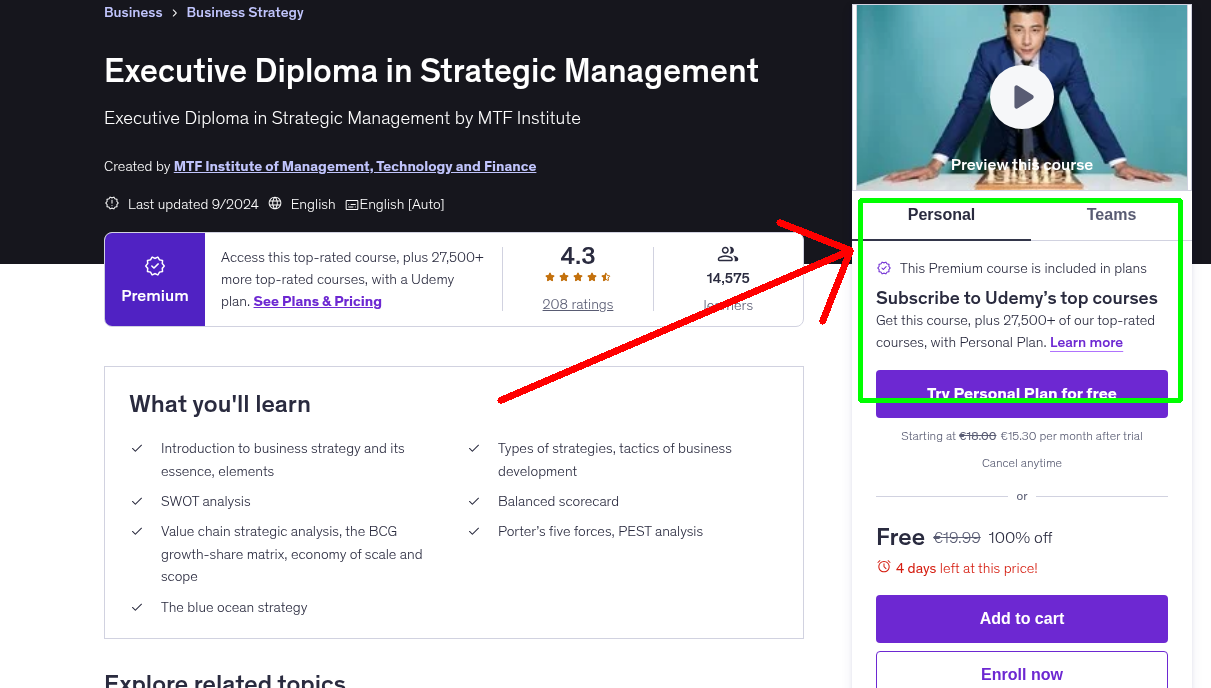Switch to the Teams tab
This screenshot has width=1211, height=688.
point(1111,215)
